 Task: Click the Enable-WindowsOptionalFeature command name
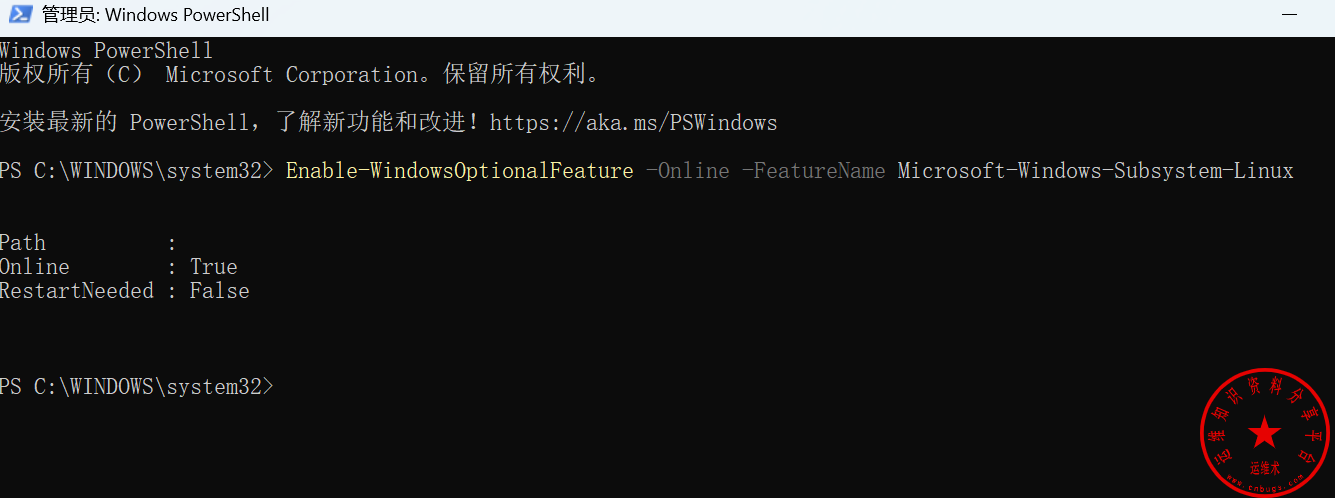[x=459, y=171]
